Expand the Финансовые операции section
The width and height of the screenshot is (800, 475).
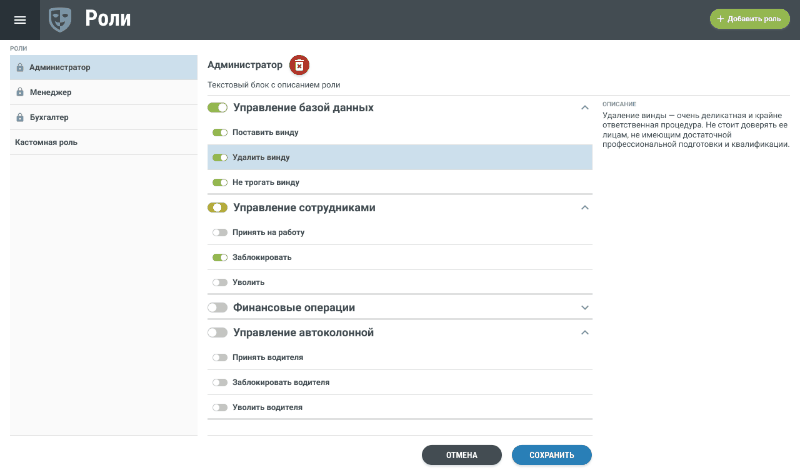(x=585, y=307)
